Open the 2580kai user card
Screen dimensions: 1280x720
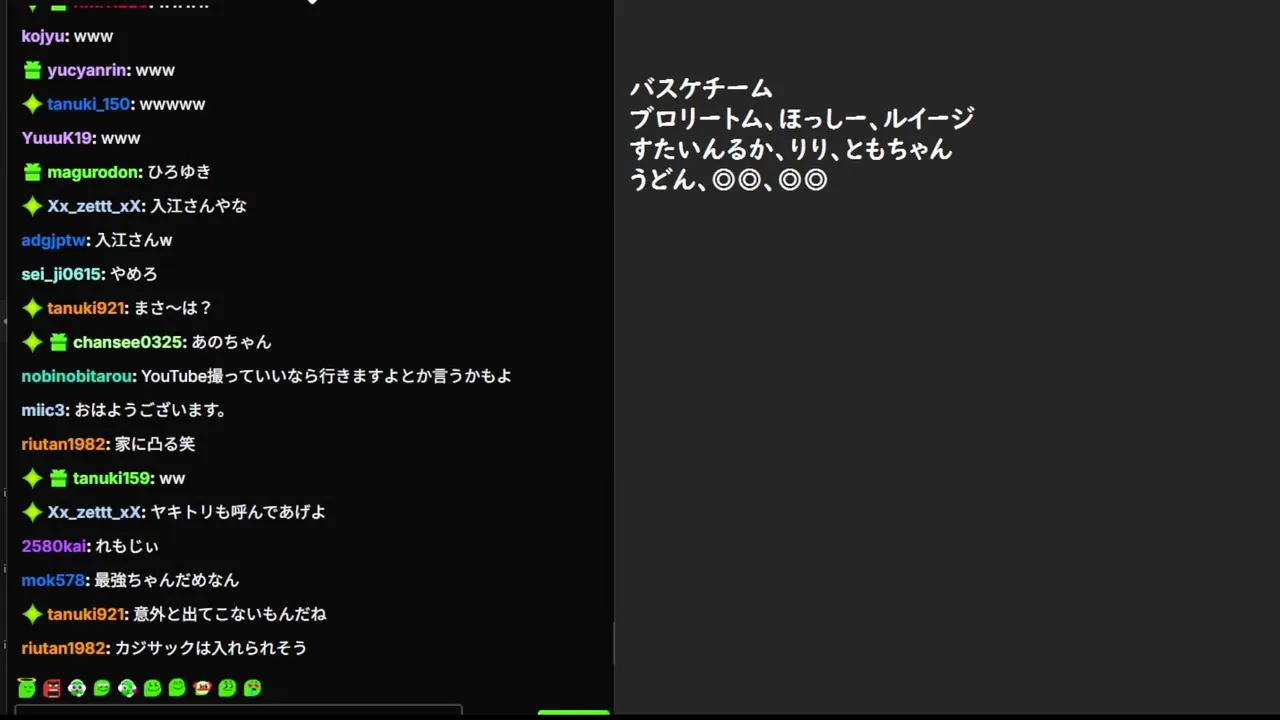pos(54,546)
